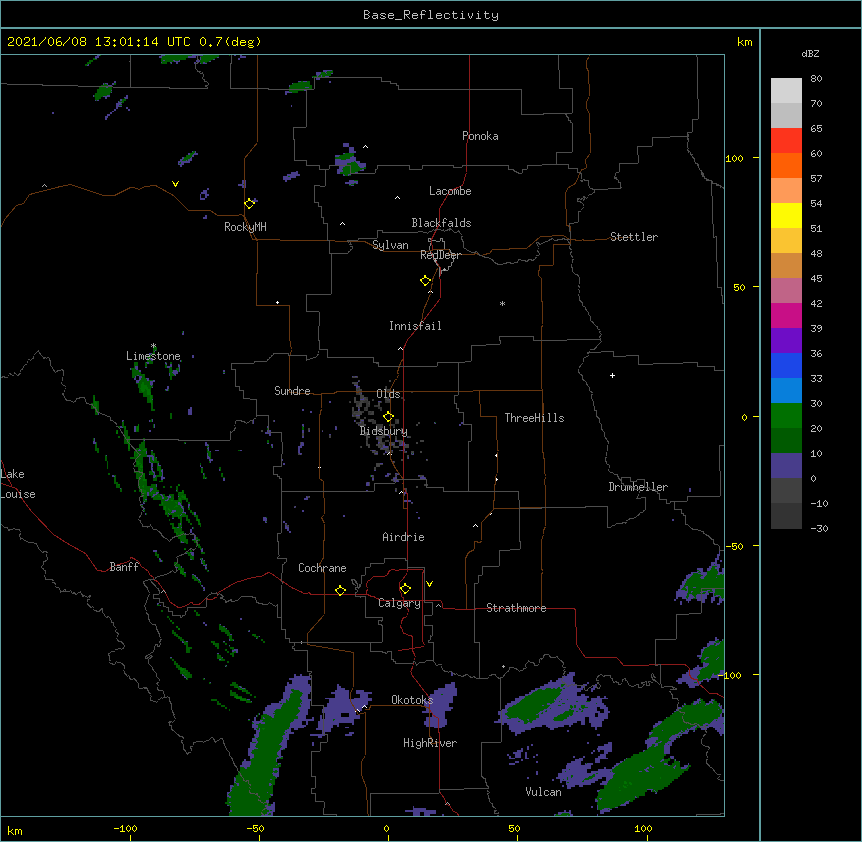Click the Okotoks town label

point(412,700)
